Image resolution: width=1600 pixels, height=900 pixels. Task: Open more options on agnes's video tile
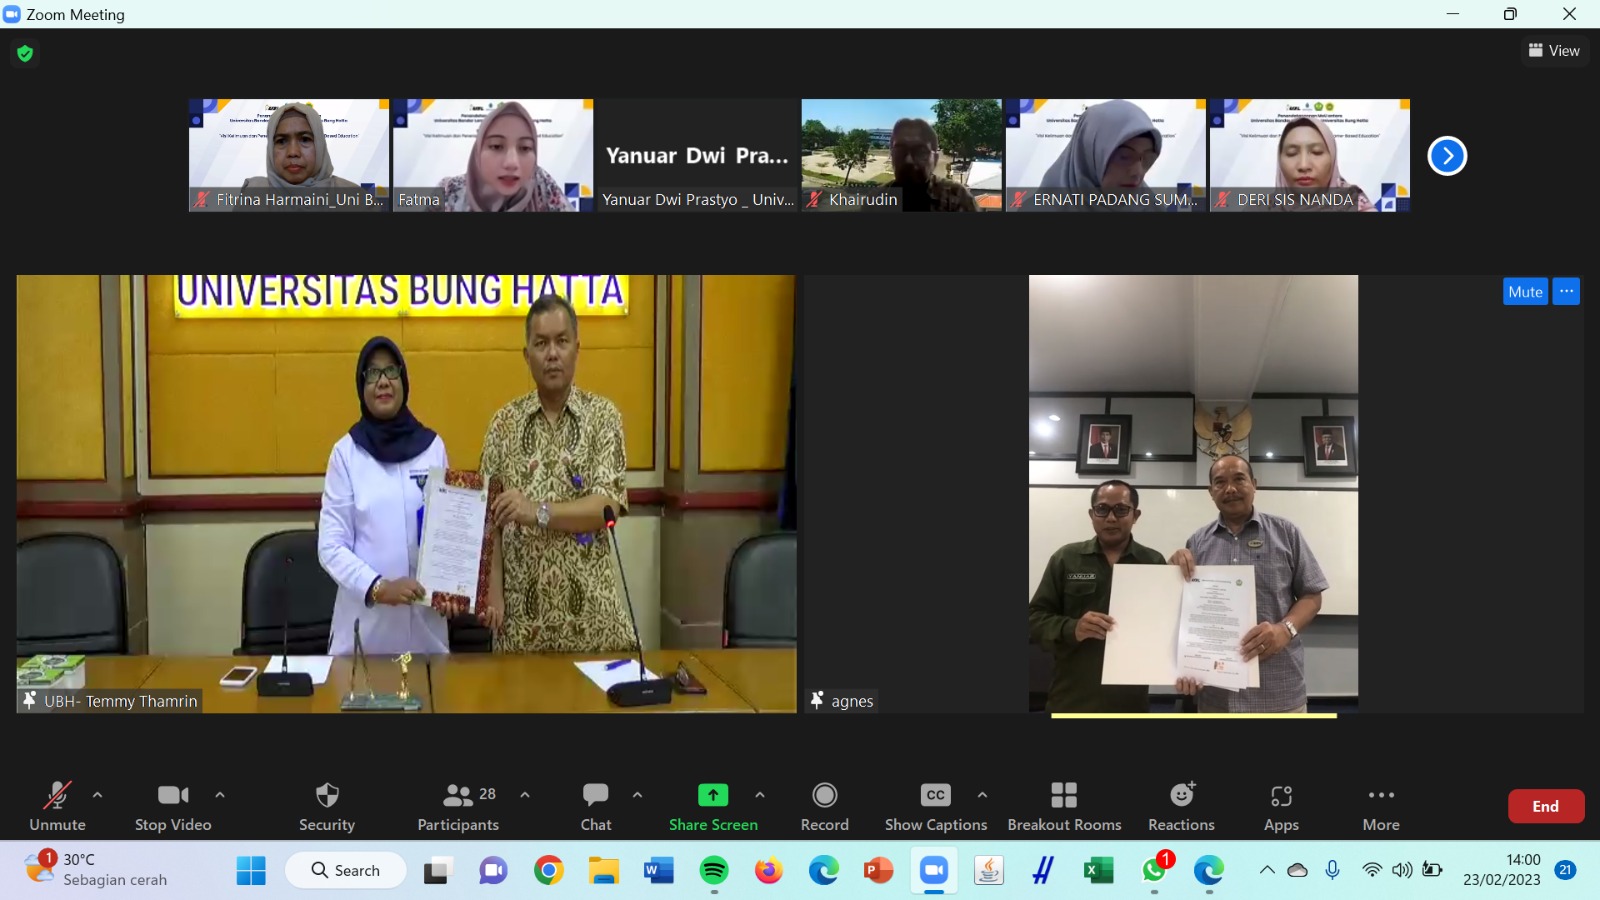point(1567,291)
